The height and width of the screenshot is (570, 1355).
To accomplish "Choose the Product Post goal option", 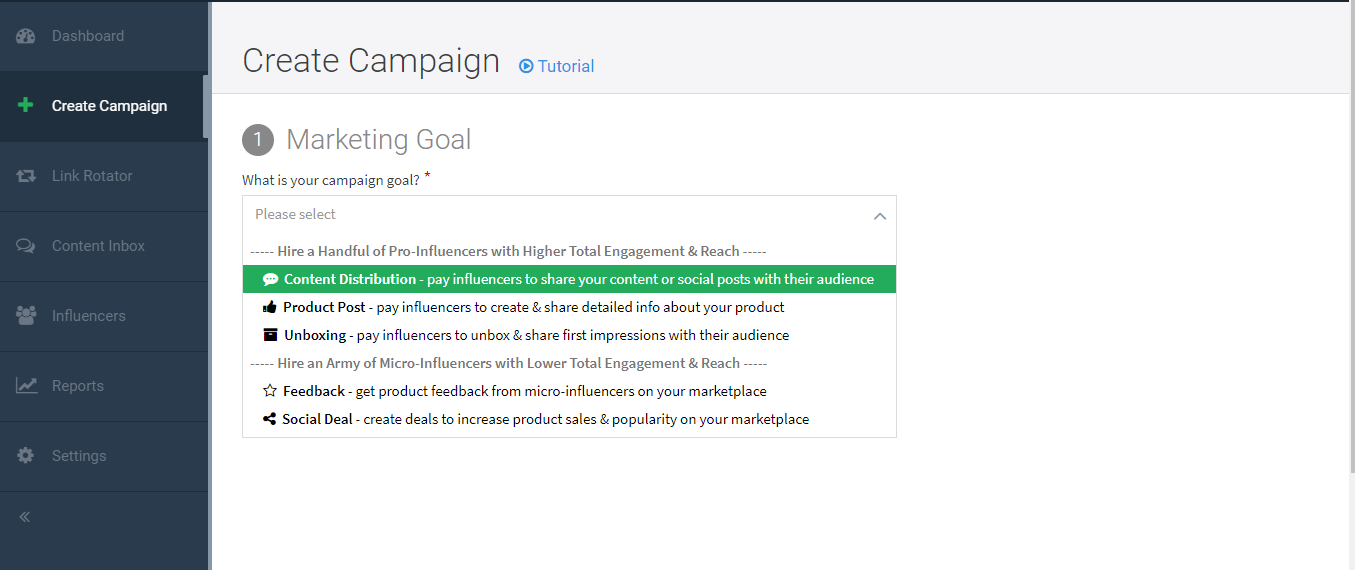I will tap(523, 307).
